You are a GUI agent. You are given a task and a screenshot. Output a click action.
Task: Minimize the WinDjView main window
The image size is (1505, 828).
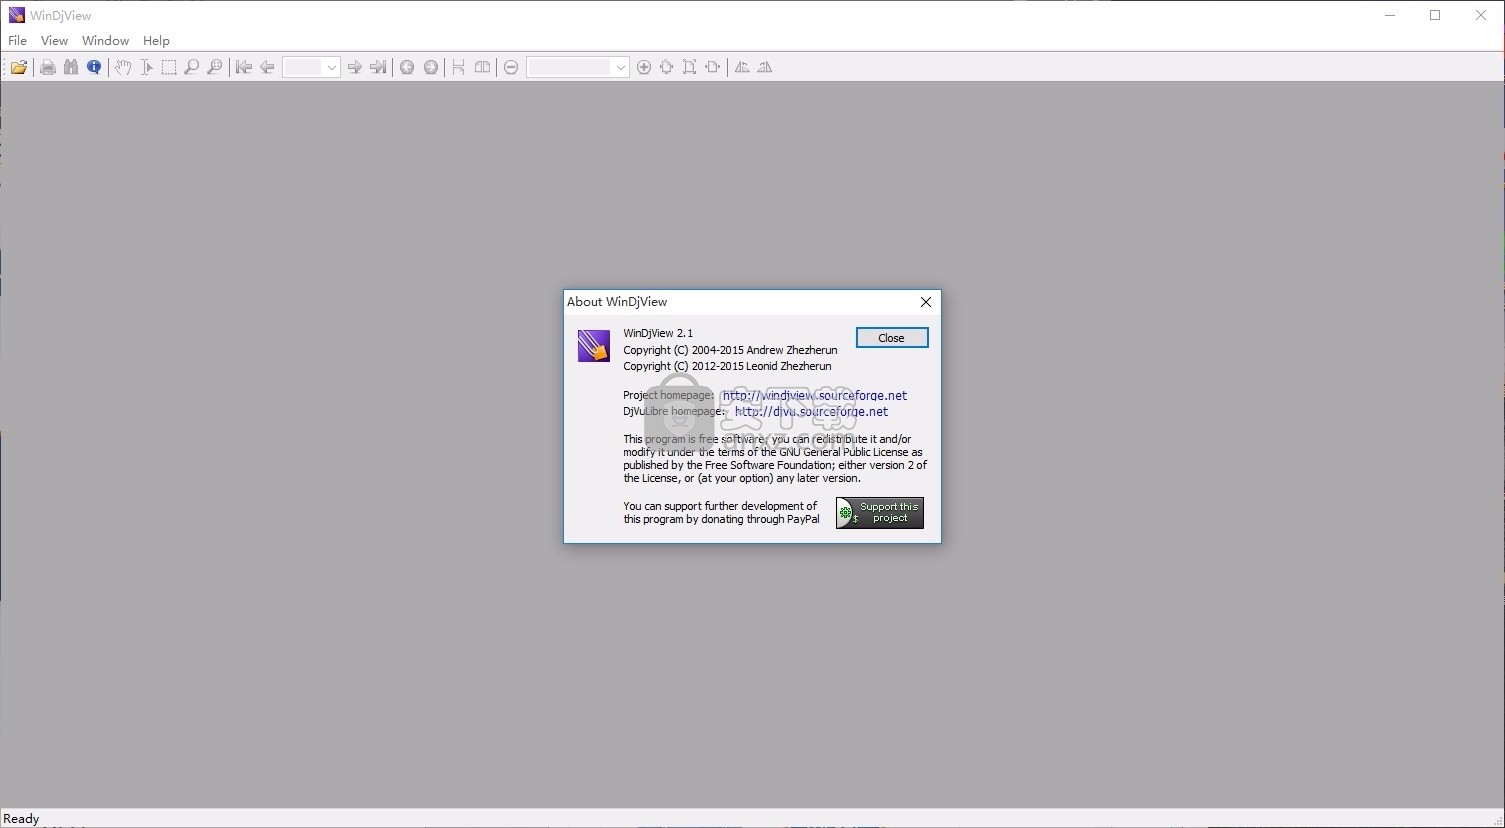point(1389,15)
